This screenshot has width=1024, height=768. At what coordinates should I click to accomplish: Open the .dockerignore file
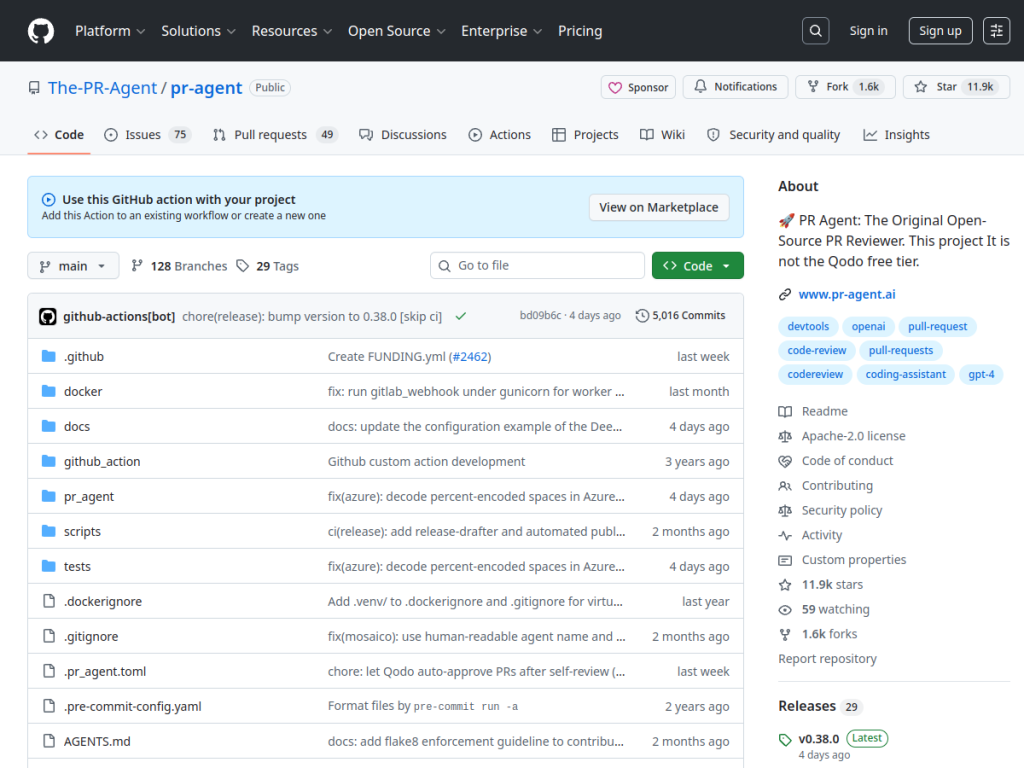click(103, 601)
